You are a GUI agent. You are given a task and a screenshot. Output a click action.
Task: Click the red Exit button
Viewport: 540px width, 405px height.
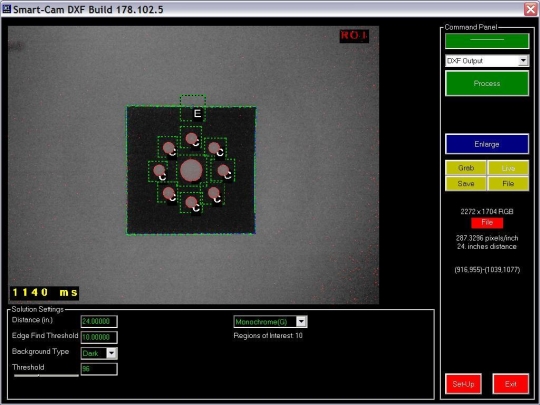click(x=510, y=384)
